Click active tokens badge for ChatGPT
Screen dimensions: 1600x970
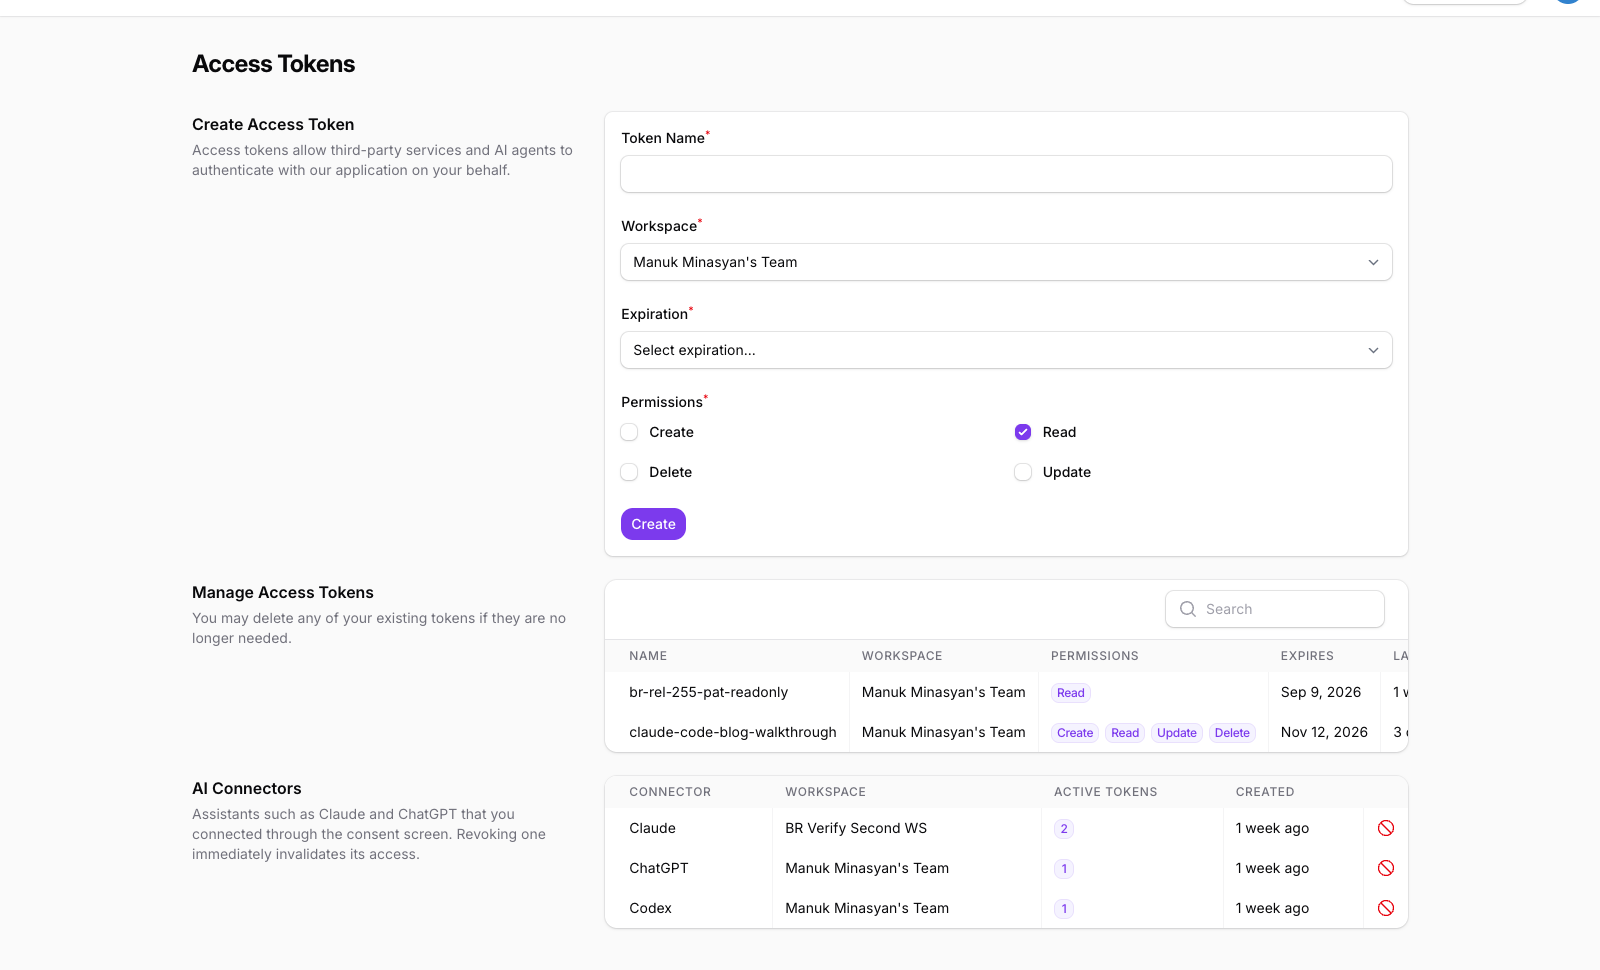pos(1064,869)
